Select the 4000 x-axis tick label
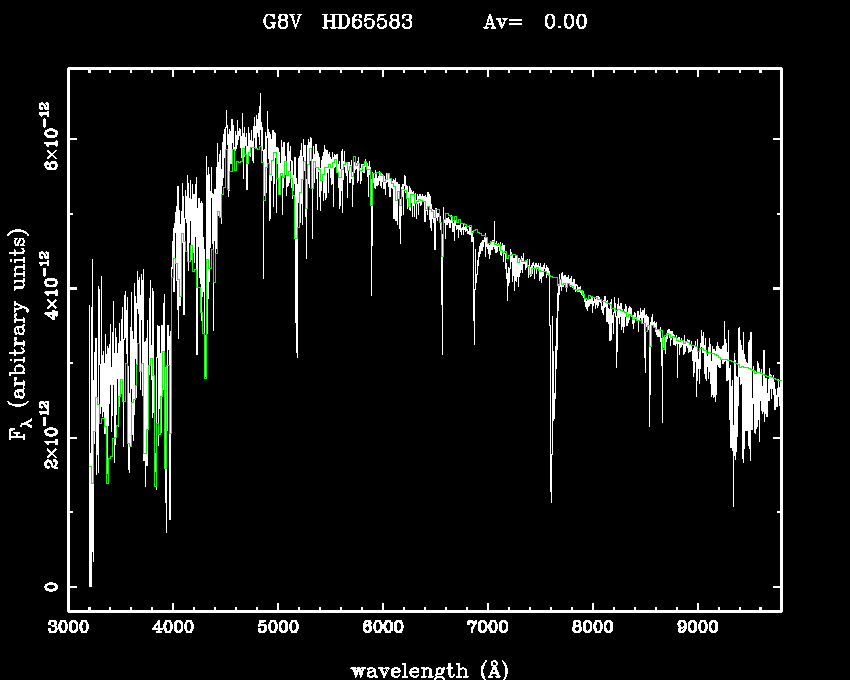The height and width of the screenshot is (680, 850). point(173,628)
